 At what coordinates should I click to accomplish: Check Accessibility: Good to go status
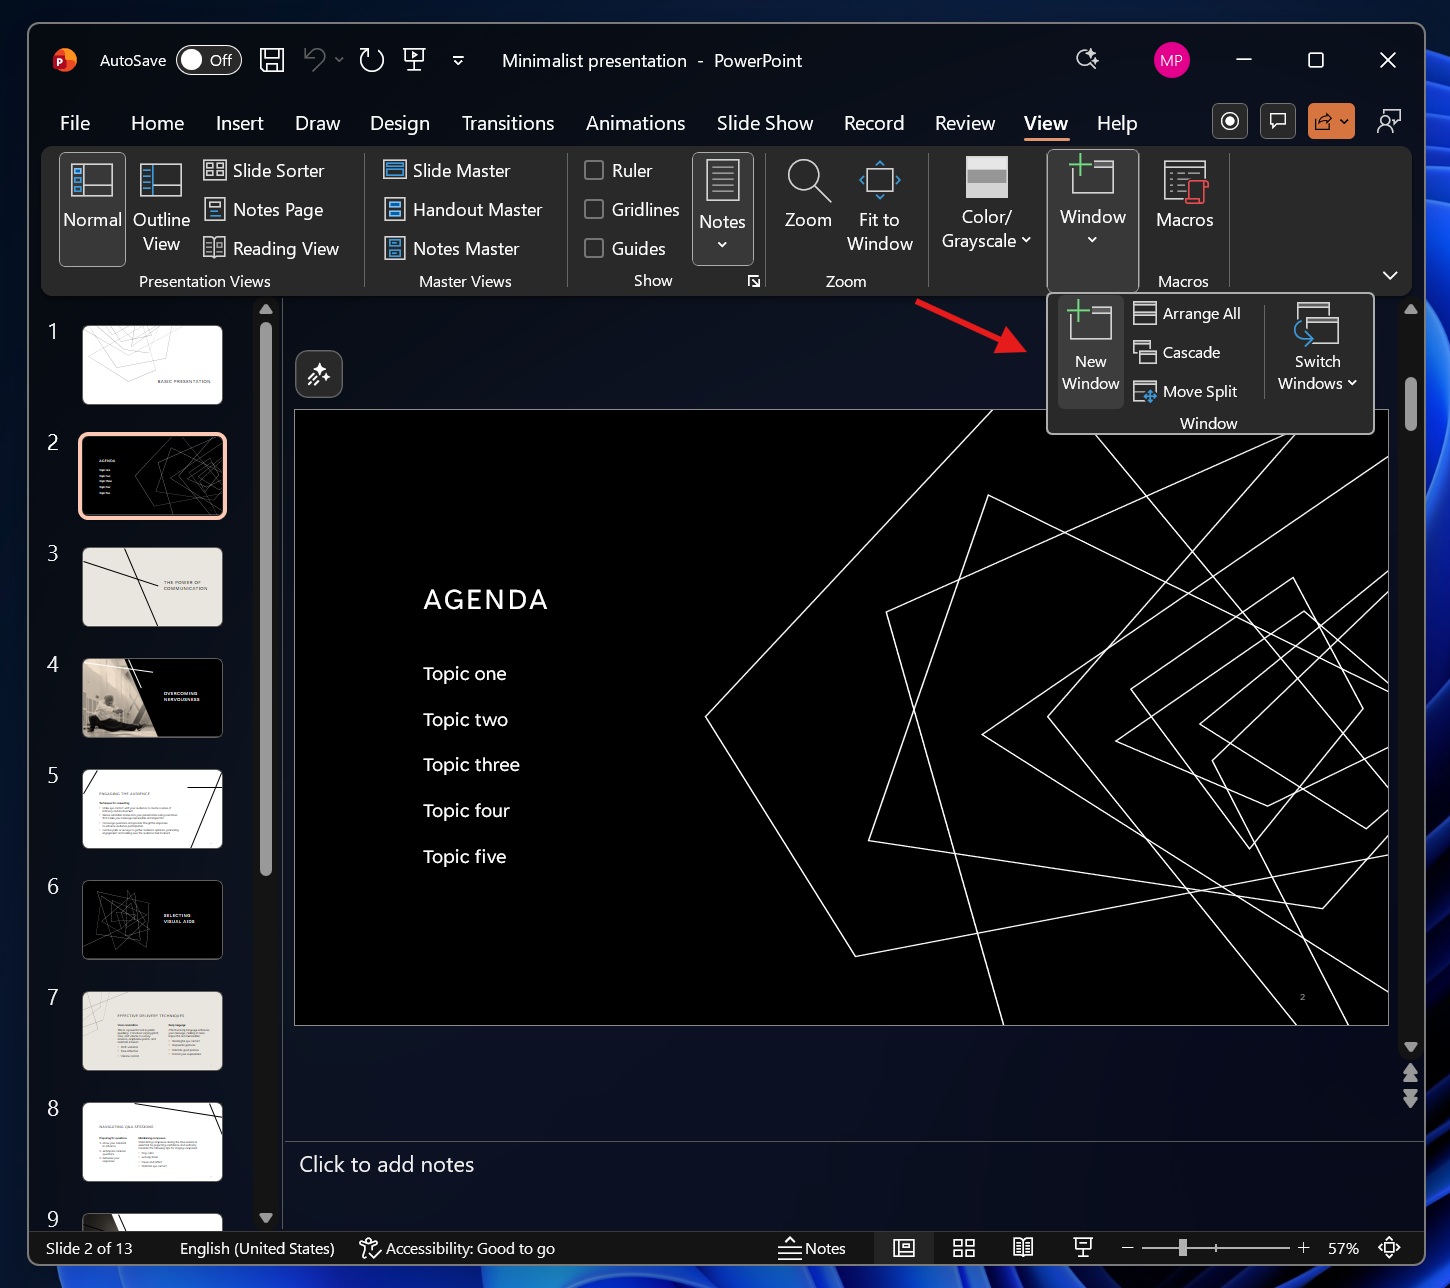[x=456, y=1247]
